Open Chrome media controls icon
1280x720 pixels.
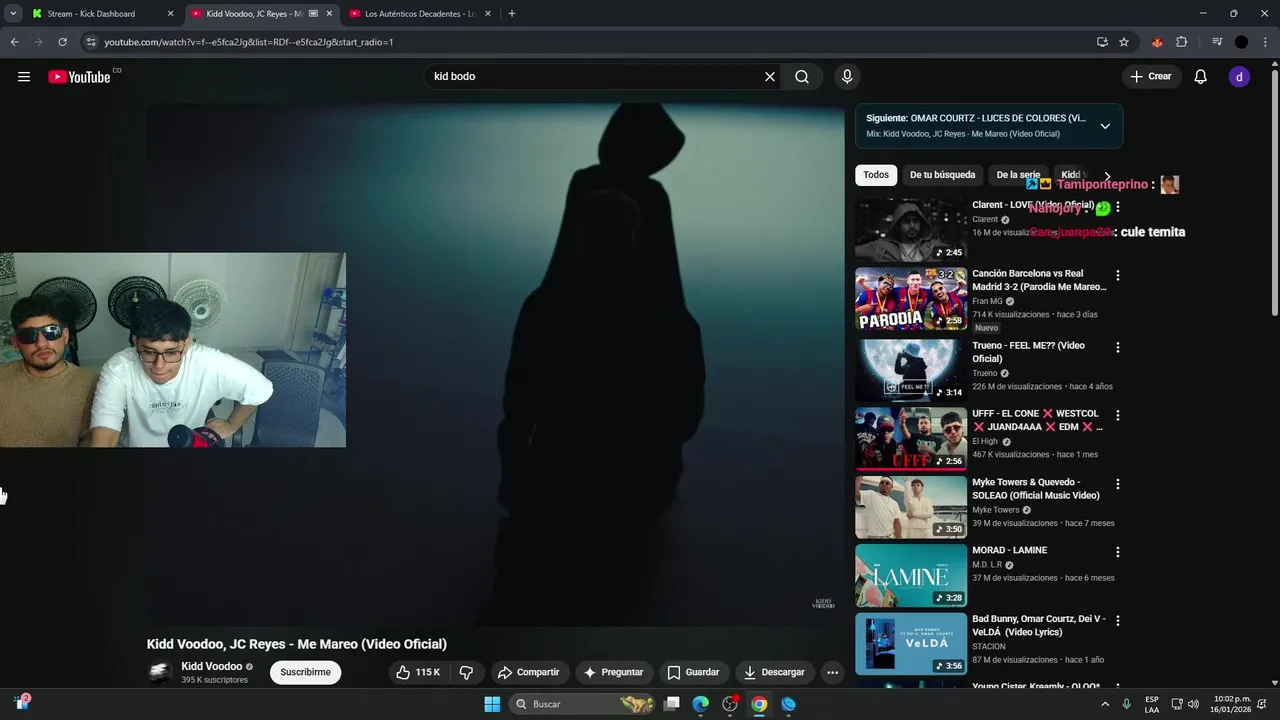(x=1217, y=42)
